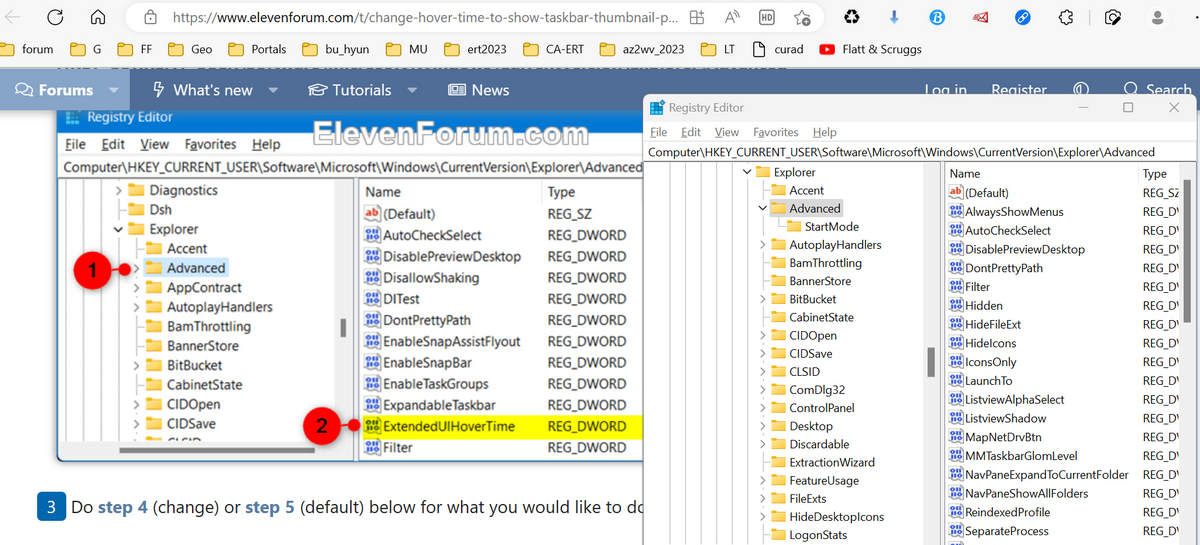Viewport: 1200px width, 545px height.
Task: Click the Registry Editor address path field
Action: (920, 152)
